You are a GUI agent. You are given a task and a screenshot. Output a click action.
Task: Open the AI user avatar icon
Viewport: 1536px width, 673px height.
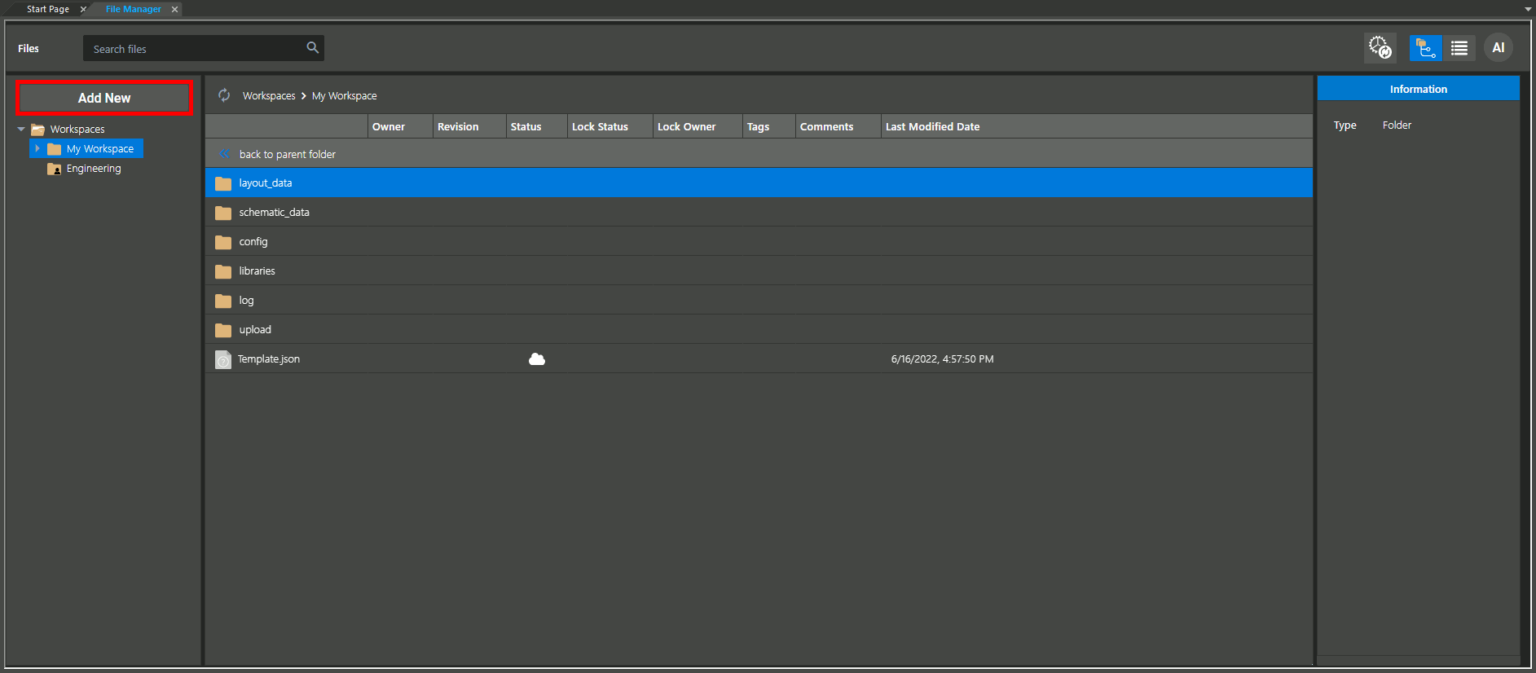(x=1498, y=47)
